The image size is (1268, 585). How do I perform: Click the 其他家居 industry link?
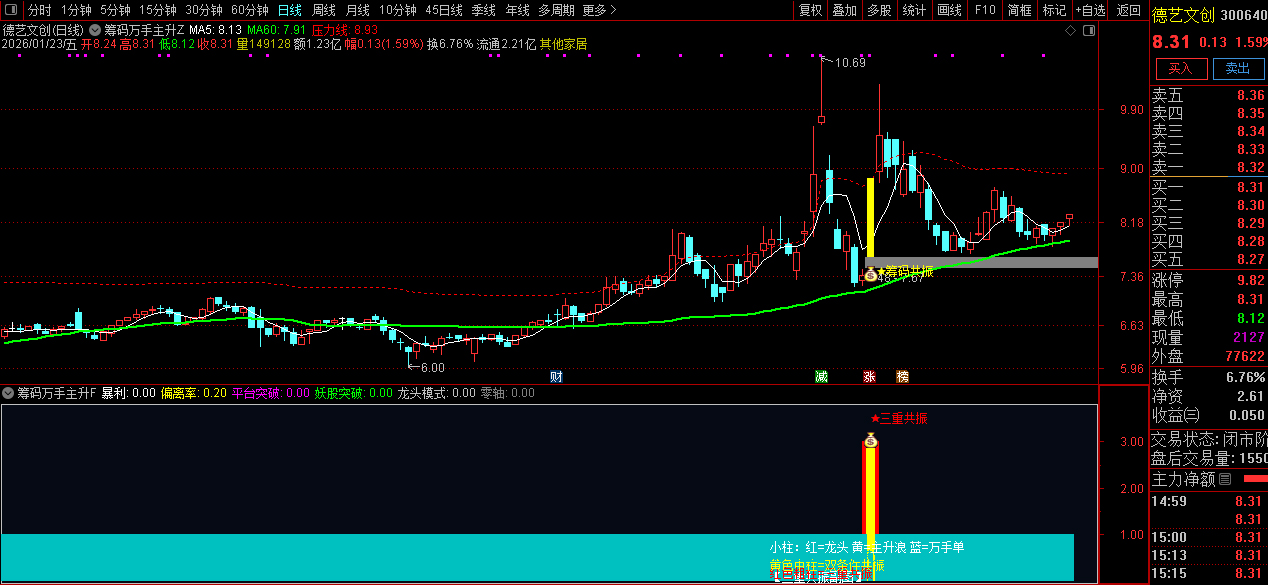563,44
